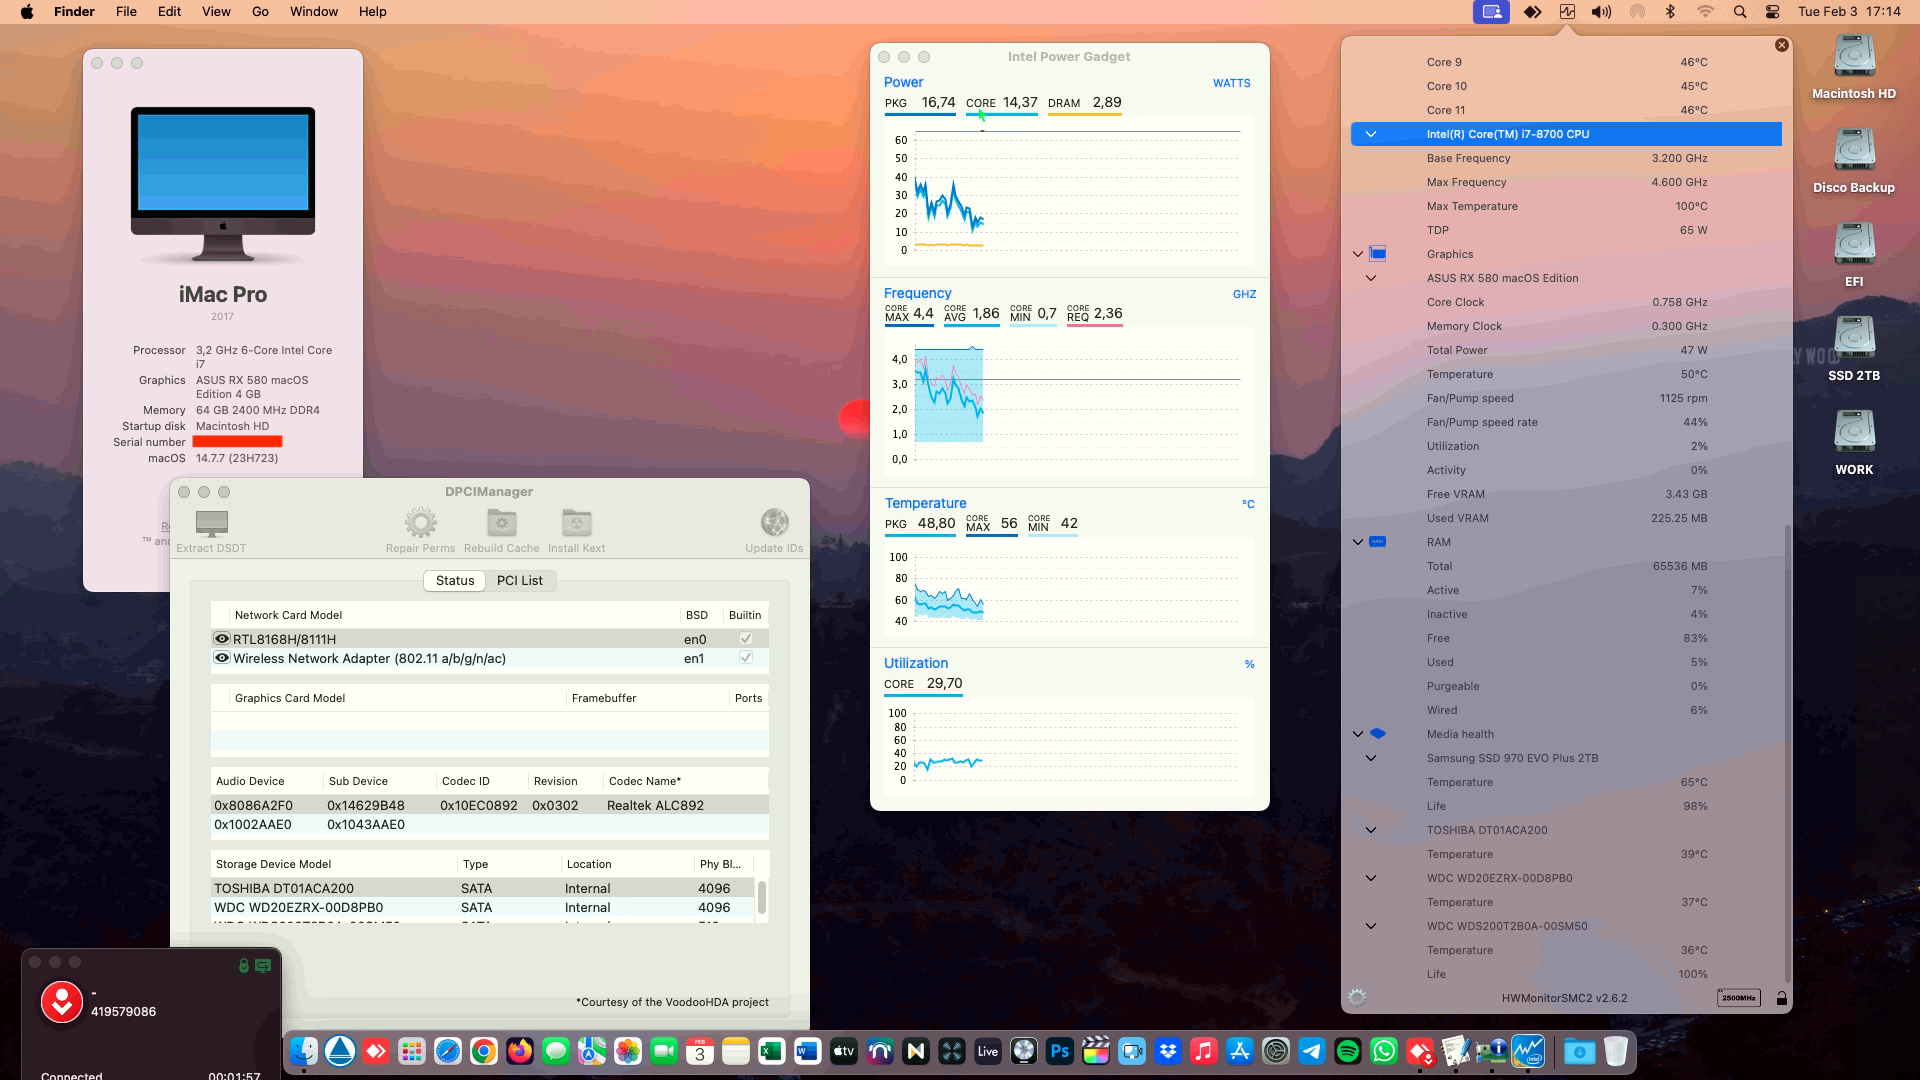Select the Disco Backup drive icon
The width and height of the screenshot is (1920, 1080).
1854,160
